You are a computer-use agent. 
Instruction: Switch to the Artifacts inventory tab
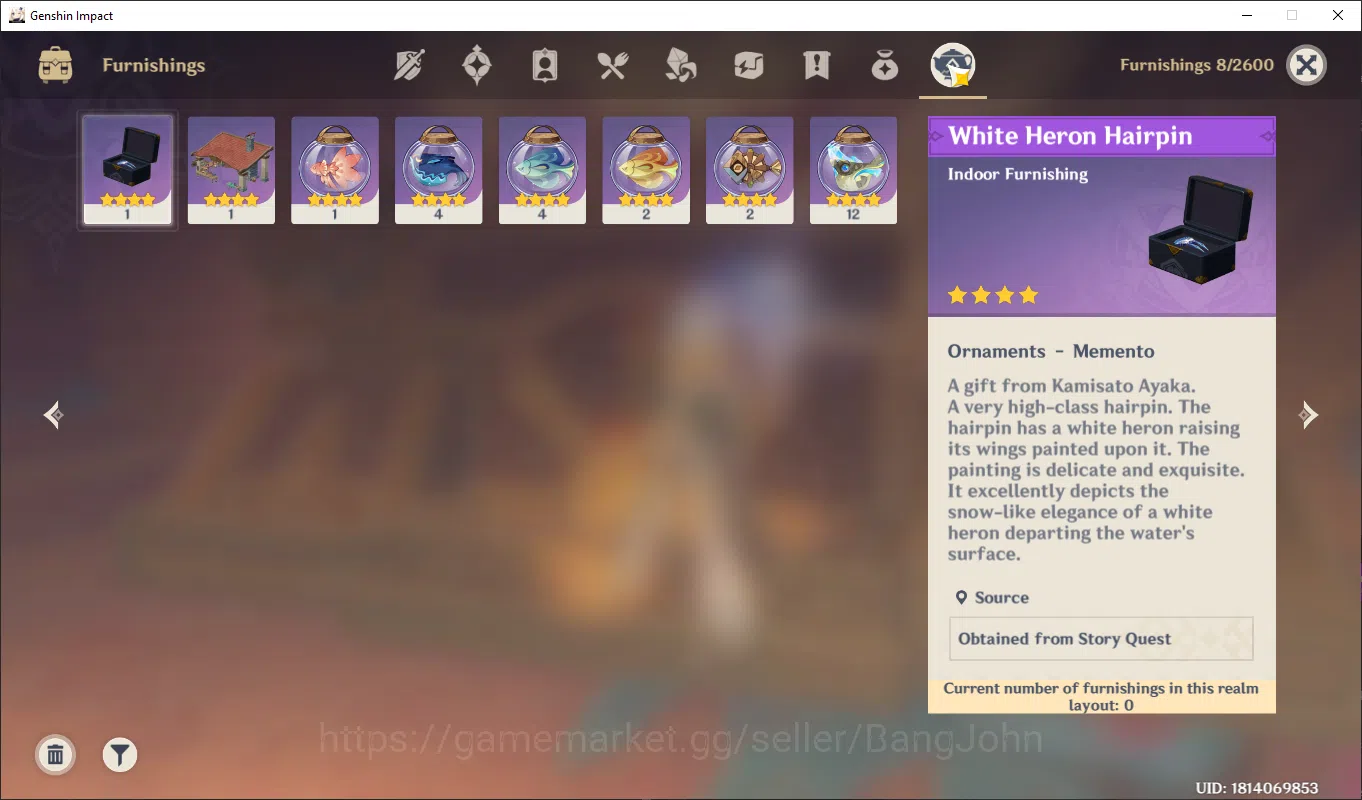pyautogui.click(x=477, y=66)
